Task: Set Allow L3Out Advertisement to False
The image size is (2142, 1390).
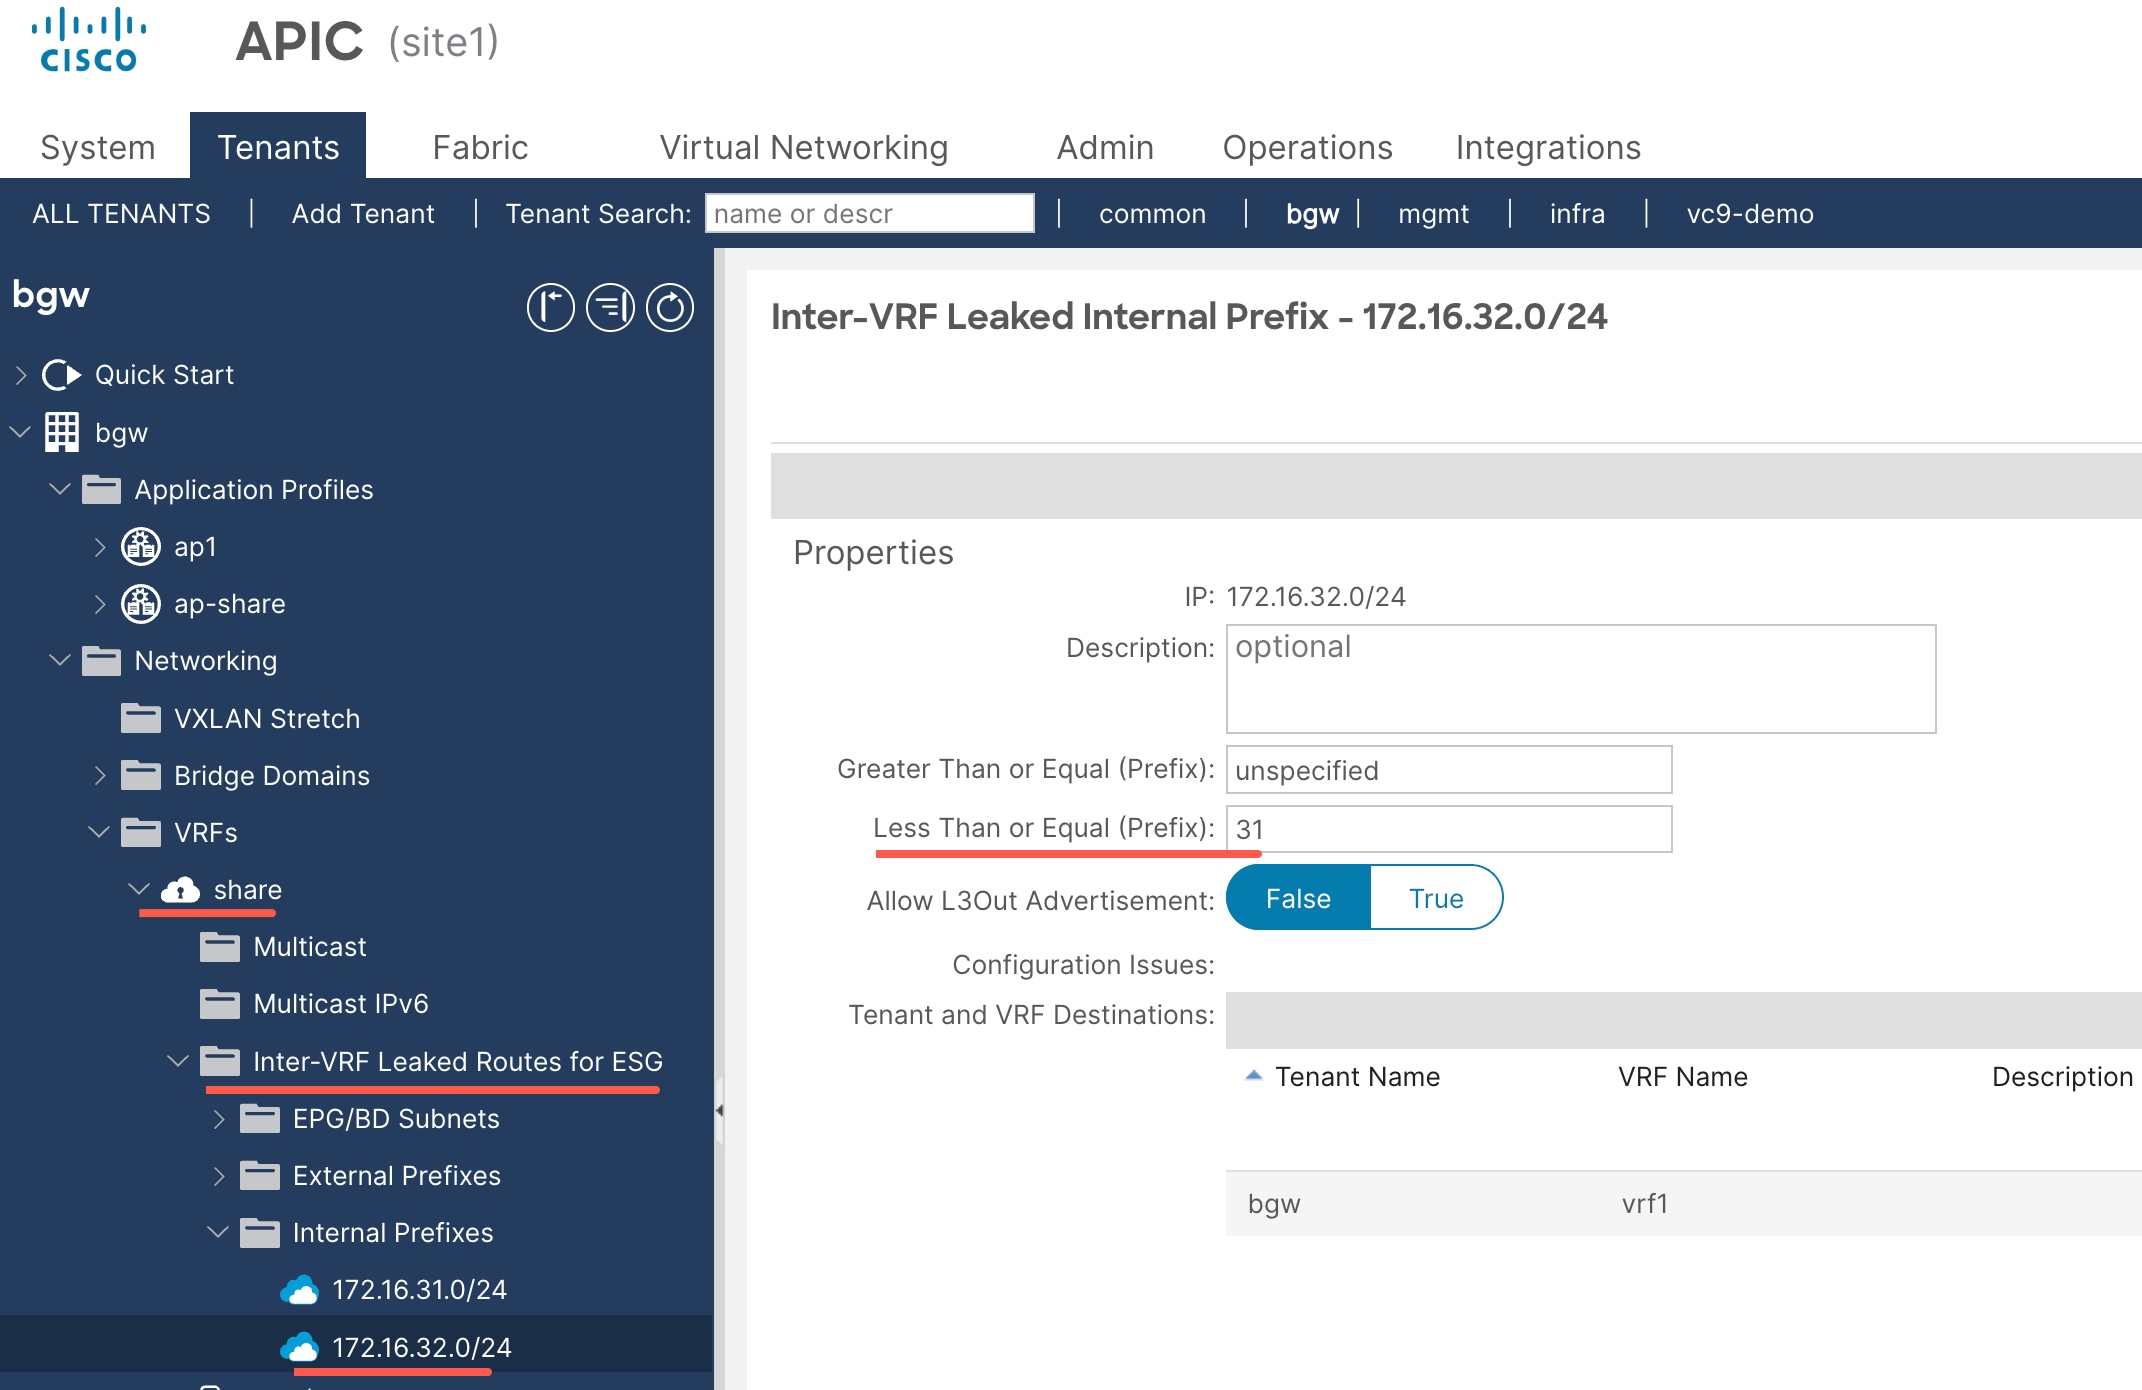Action: tap(1298, 898)
